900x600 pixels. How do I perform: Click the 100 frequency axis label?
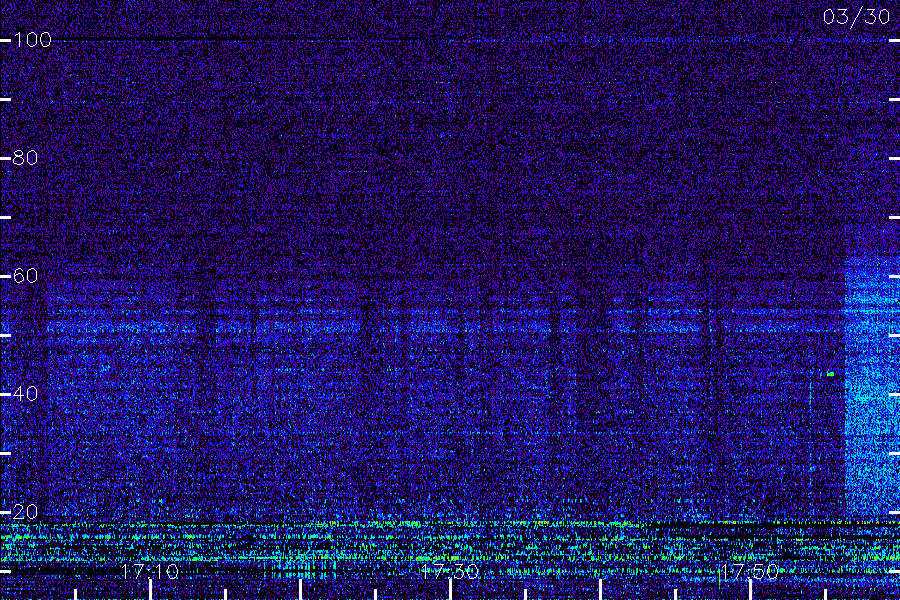point(32,40)
